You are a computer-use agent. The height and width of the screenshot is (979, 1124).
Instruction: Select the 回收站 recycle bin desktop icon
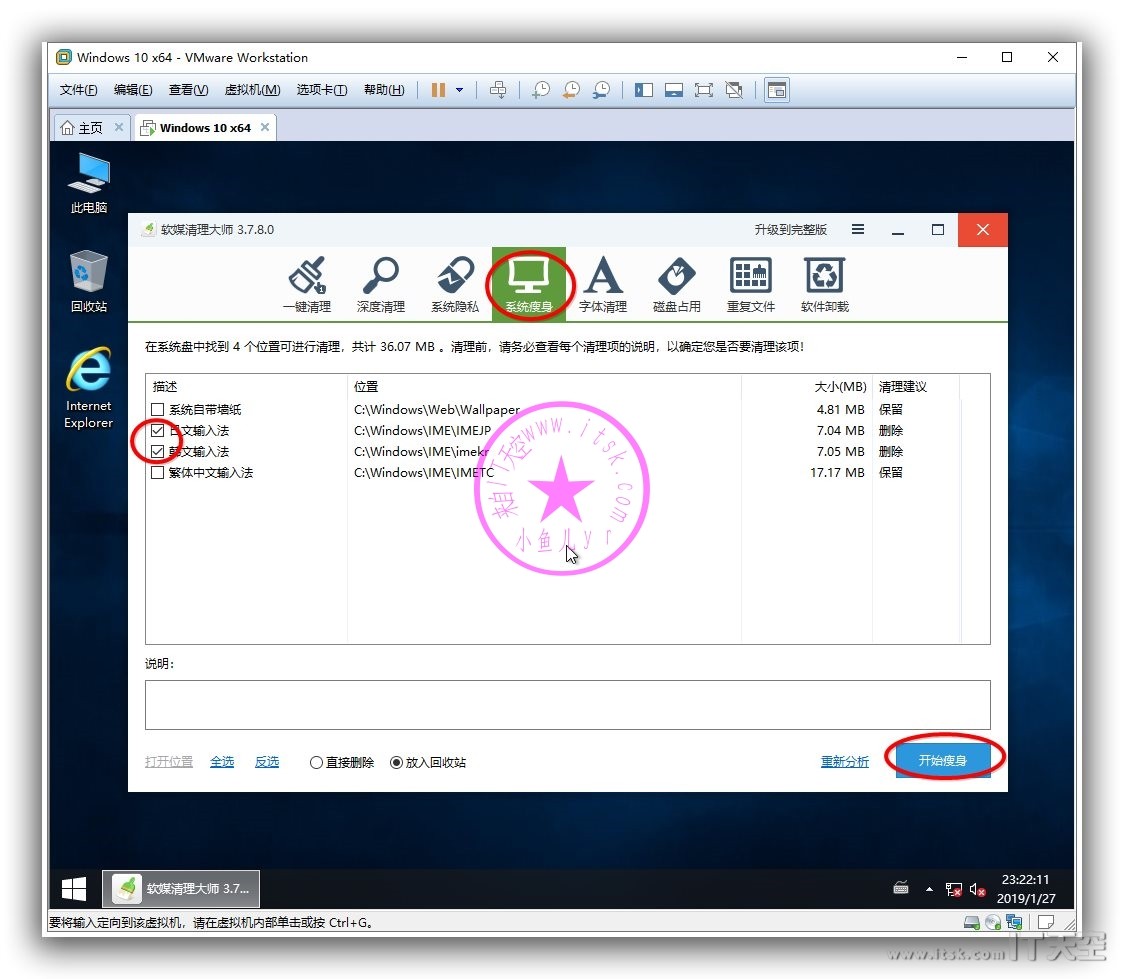(x=89, y=282)
